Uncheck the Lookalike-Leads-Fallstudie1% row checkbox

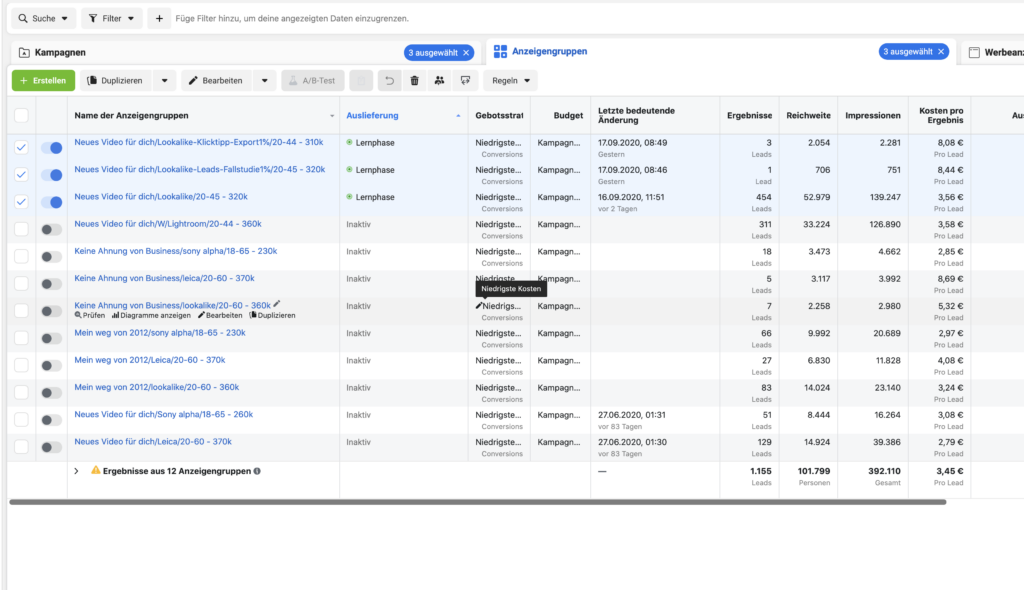click(x=22, y=175)
